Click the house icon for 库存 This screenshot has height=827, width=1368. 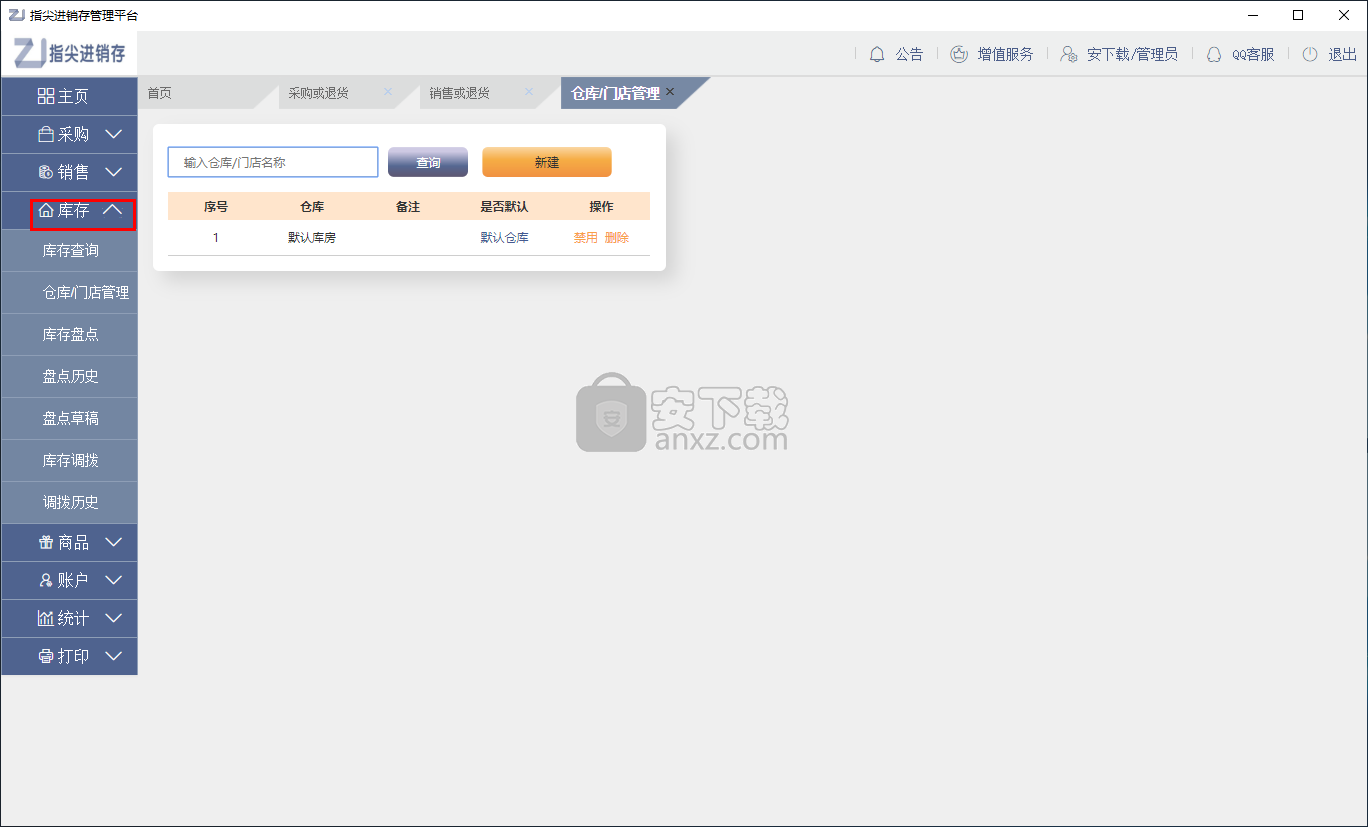click(46, 210)
